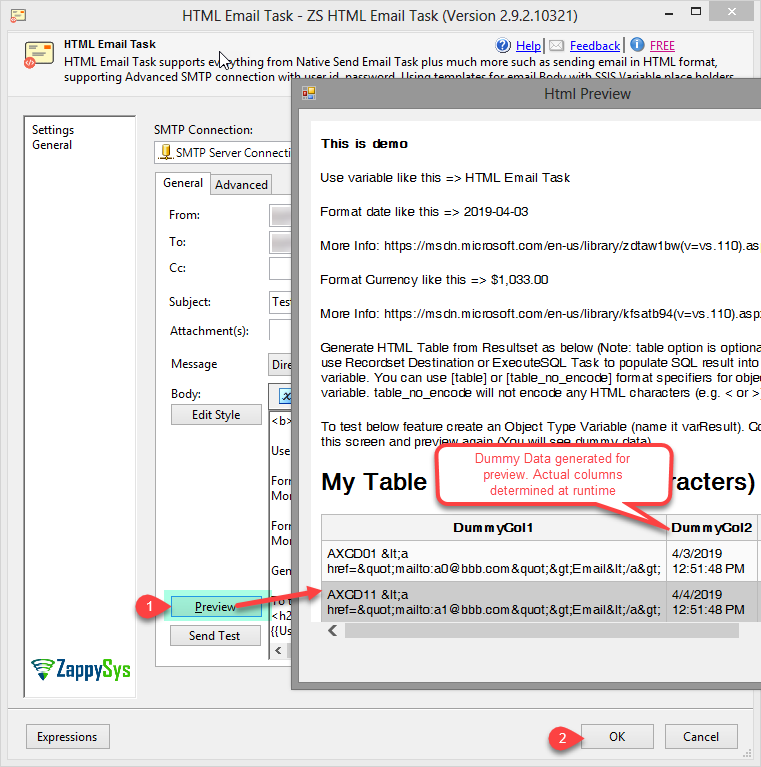Click the Attachment(s) input field
761x767 pixels.
tap(280, 329)
